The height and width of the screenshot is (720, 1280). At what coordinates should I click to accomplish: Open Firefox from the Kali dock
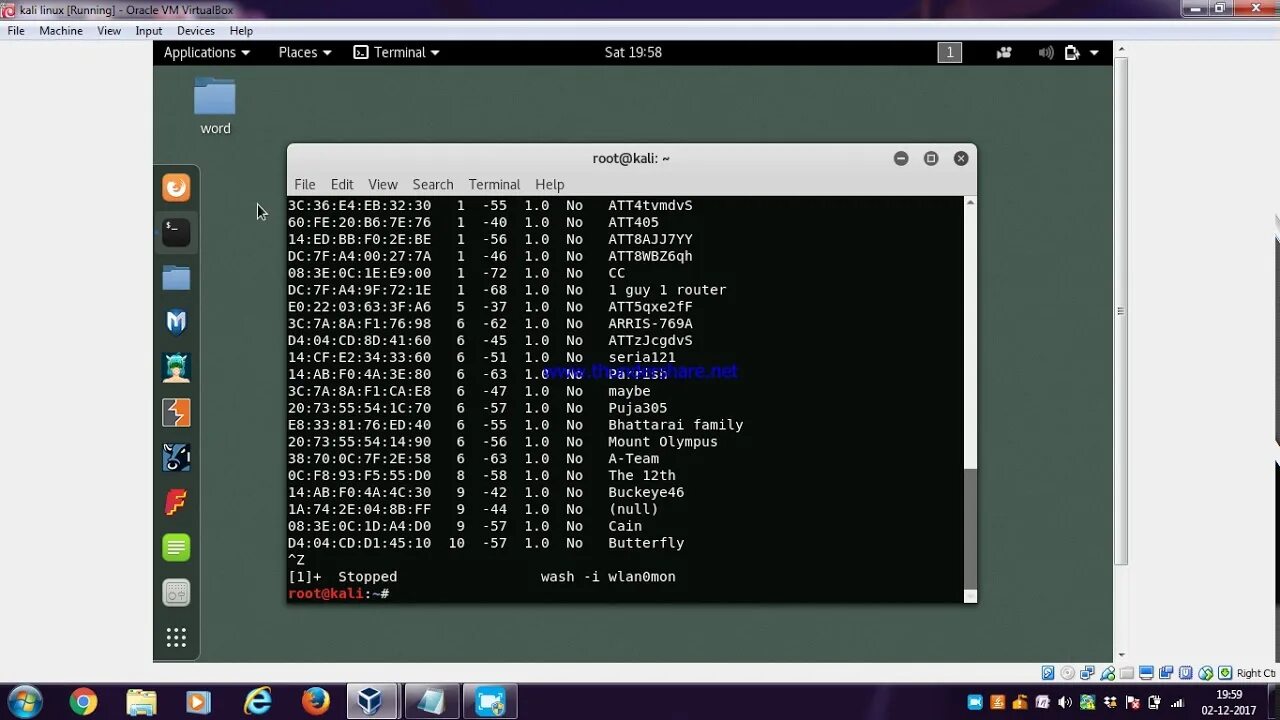176,188
